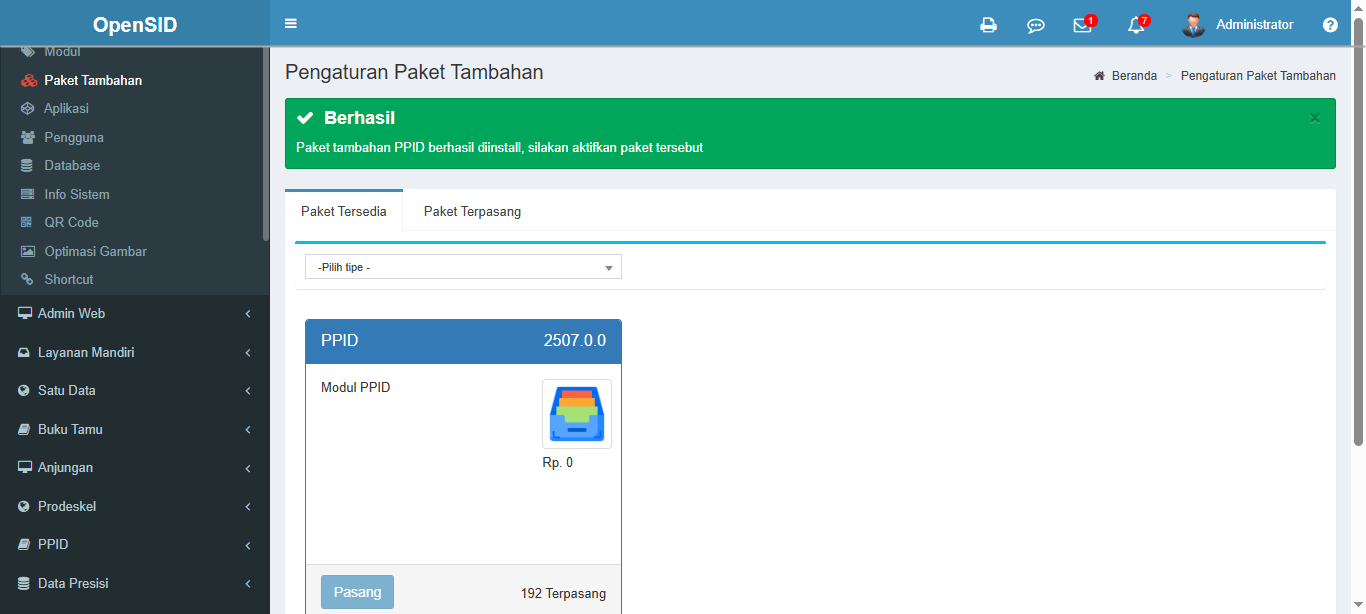The width and height of the screenshot is (1366, 614).
Task: Click the PPID card header title
Action: coord(339,341)
